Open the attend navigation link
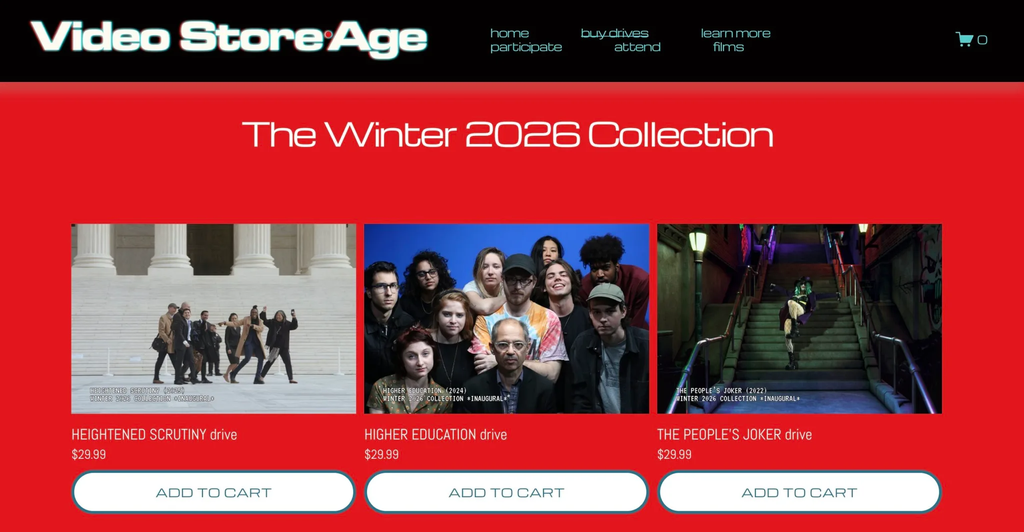This screenshot has height=532, width=1024. [637, 47]
